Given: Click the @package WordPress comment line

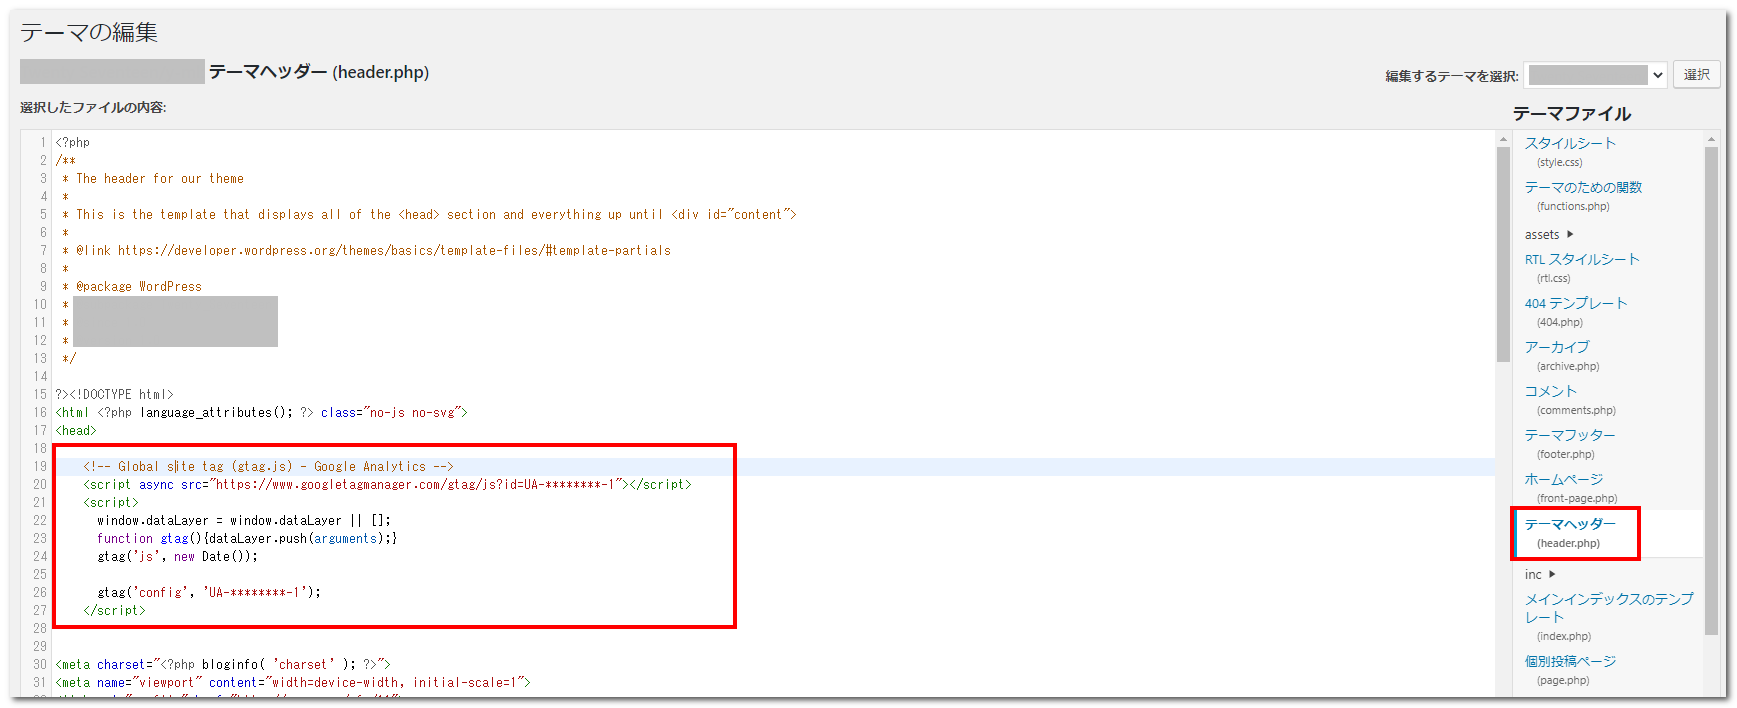Looking at the screenshot, I should [x=132, y=287].
